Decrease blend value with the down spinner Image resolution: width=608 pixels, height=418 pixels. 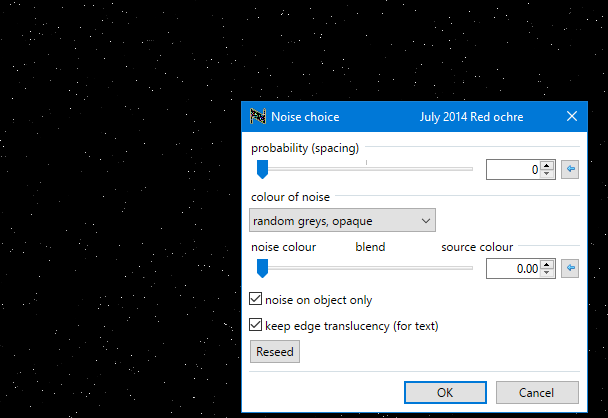(547, 272)
